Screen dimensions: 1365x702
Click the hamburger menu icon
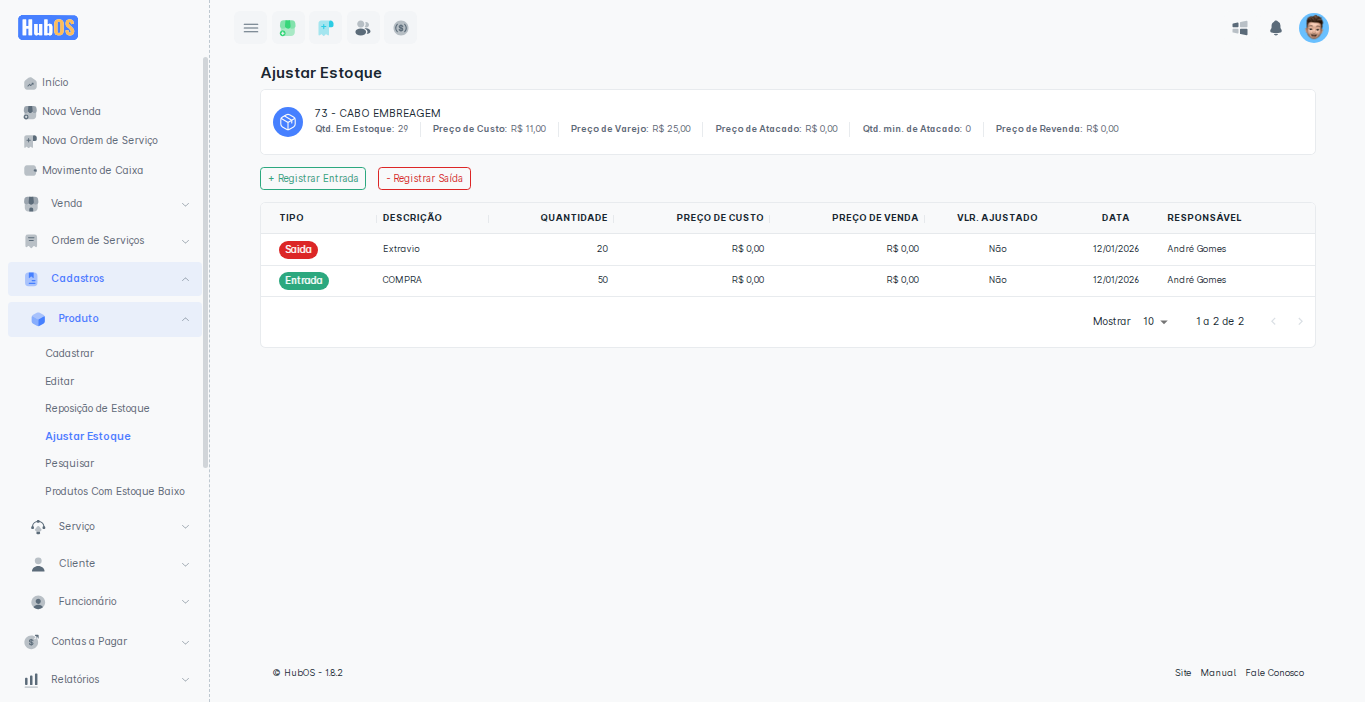tap(251, 28)
